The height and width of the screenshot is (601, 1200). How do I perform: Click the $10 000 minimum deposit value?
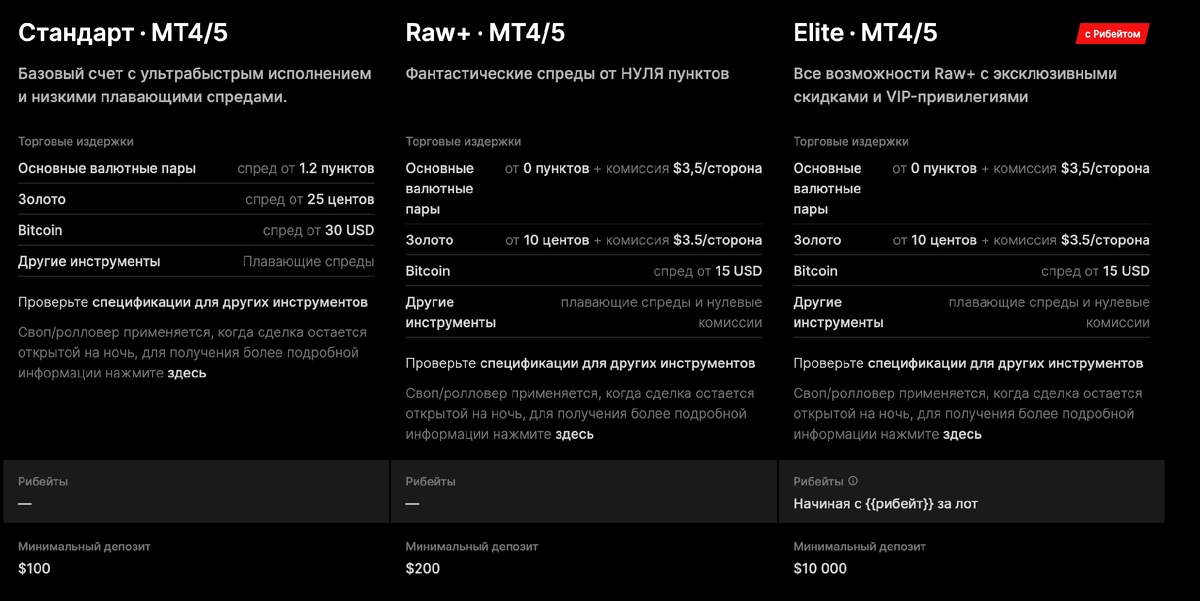pyautogui.click(x=820, y=569)
